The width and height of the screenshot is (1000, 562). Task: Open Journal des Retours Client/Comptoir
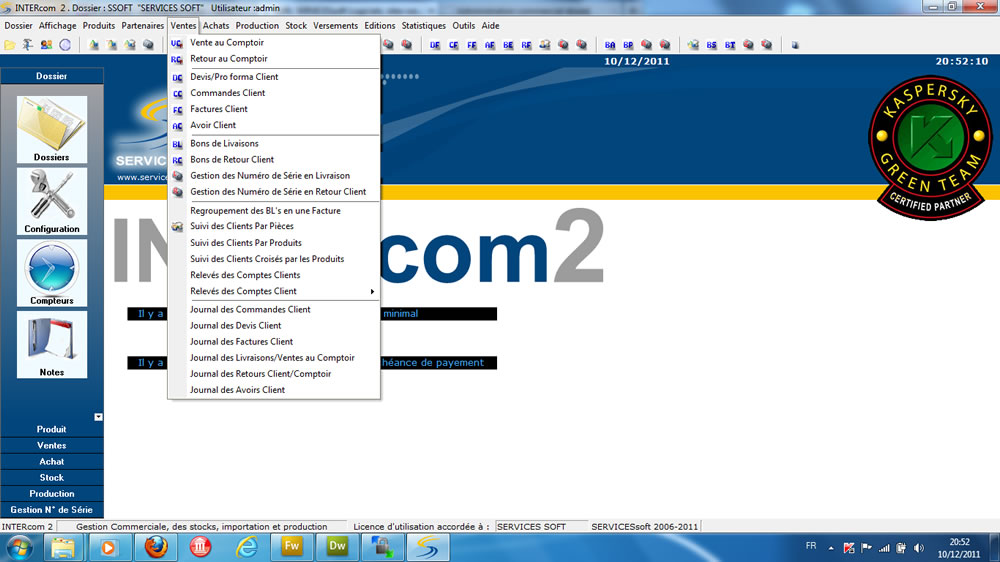click(x=274, y=374)
